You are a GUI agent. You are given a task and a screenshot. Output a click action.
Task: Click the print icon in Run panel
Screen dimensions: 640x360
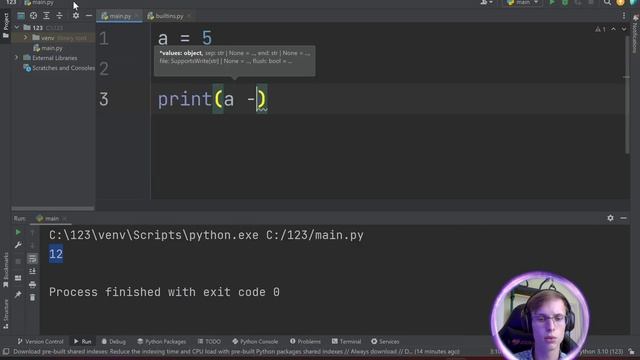[x=32, y=284]
